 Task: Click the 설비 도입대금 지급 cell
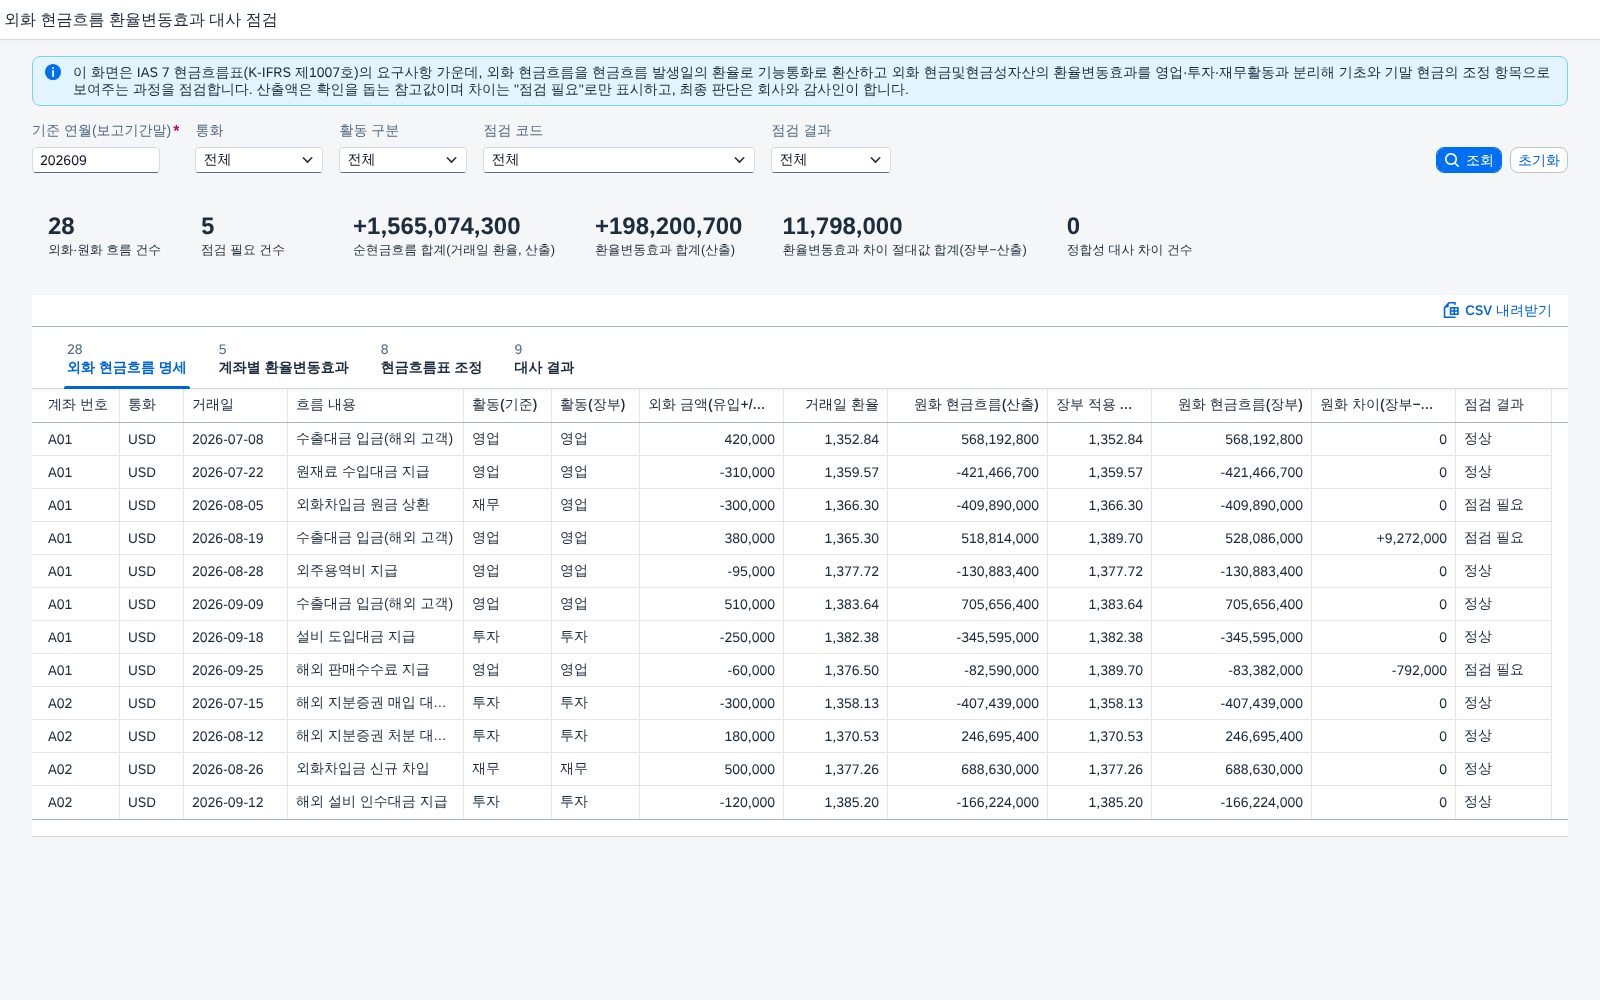click(375, 637)
